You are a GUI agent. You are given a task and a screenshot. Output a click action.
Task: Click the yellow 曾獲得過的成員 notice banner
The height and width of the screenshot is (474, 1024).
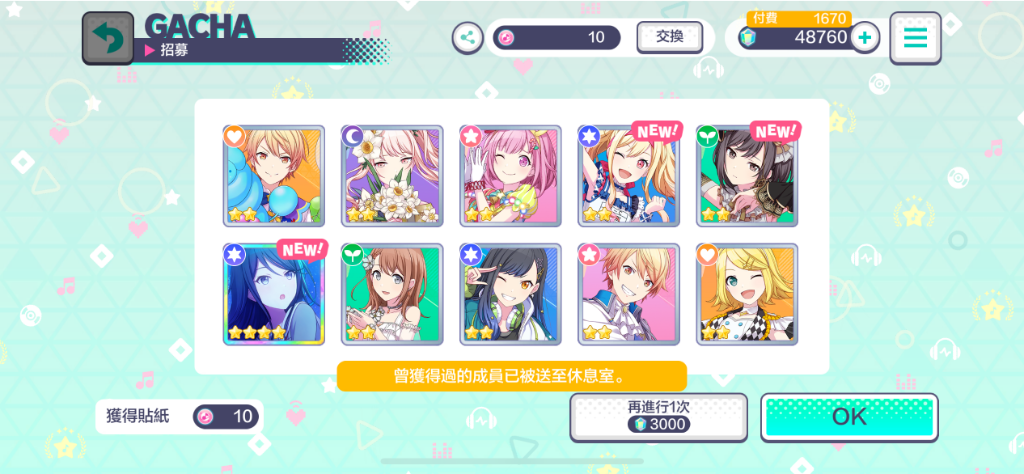pyautogui.click(x=511, y=376)
